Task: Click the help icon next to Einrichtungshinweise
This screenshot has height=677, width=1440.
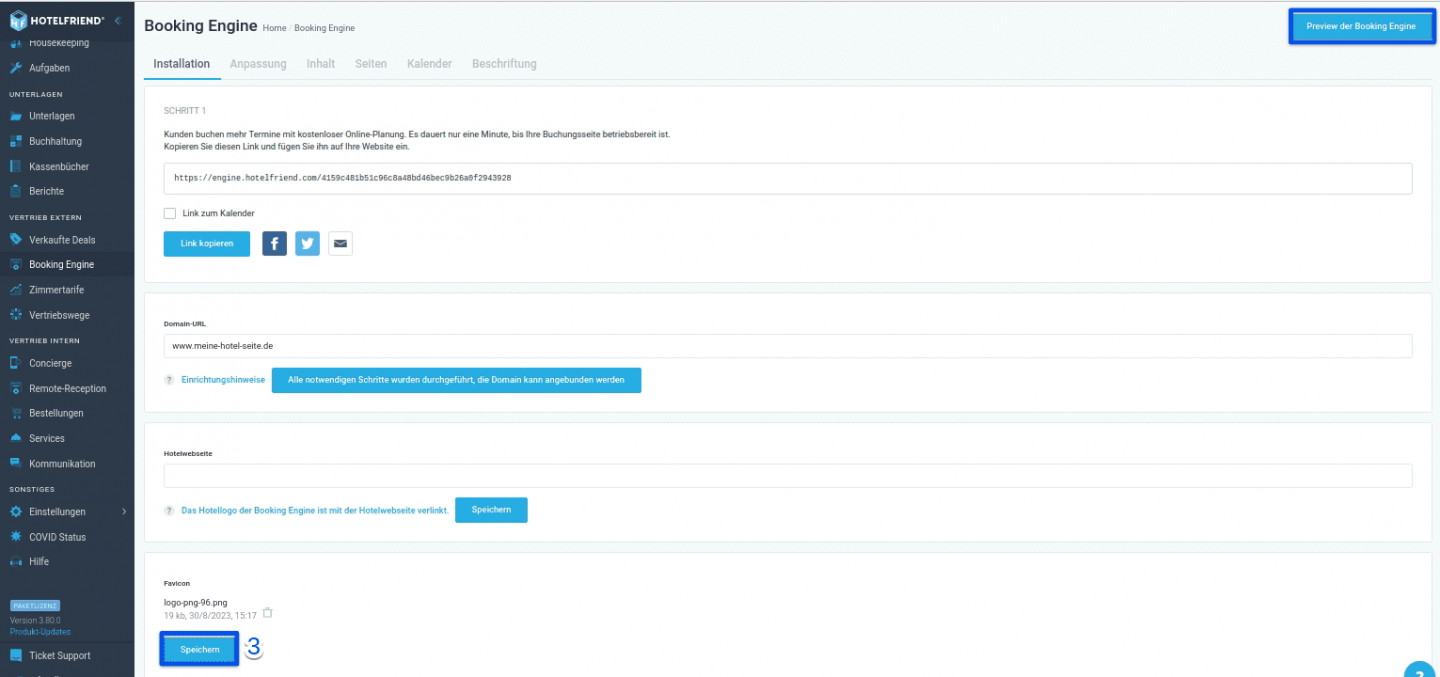Action: point(169,380)
